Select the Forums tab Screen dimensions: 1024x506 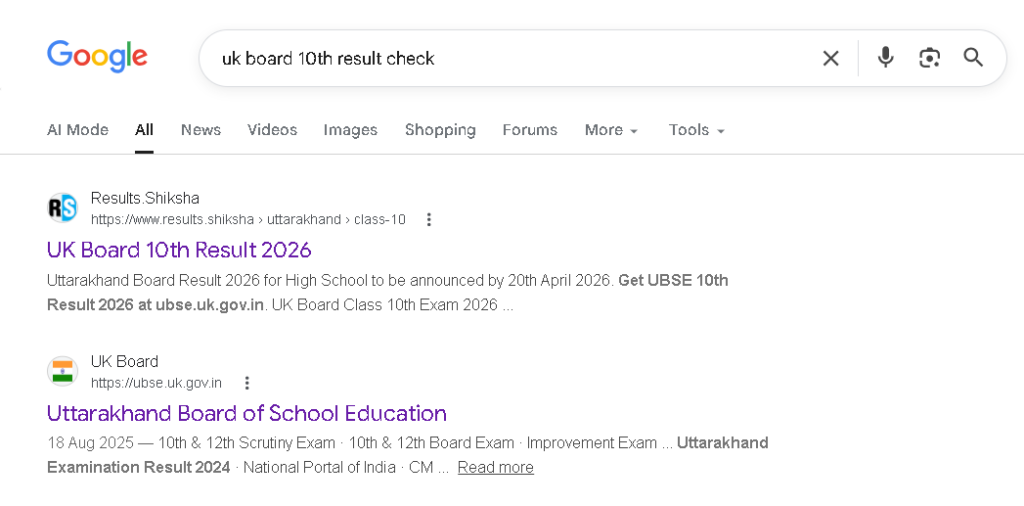point(530,130)
